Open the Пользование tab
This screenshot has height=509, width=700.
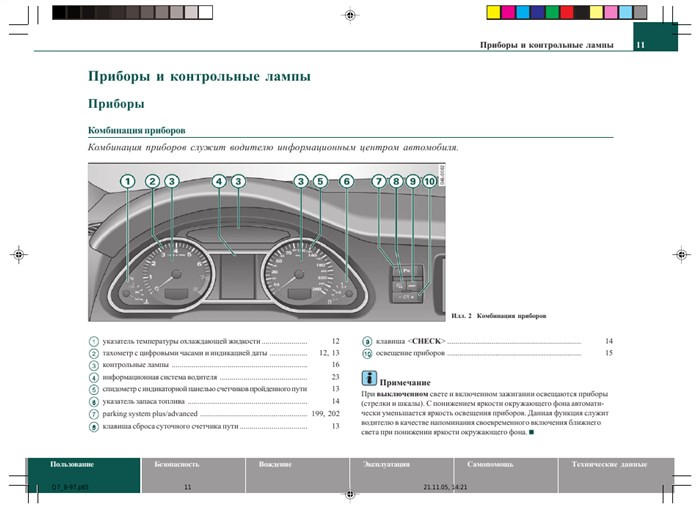[73, 465]
